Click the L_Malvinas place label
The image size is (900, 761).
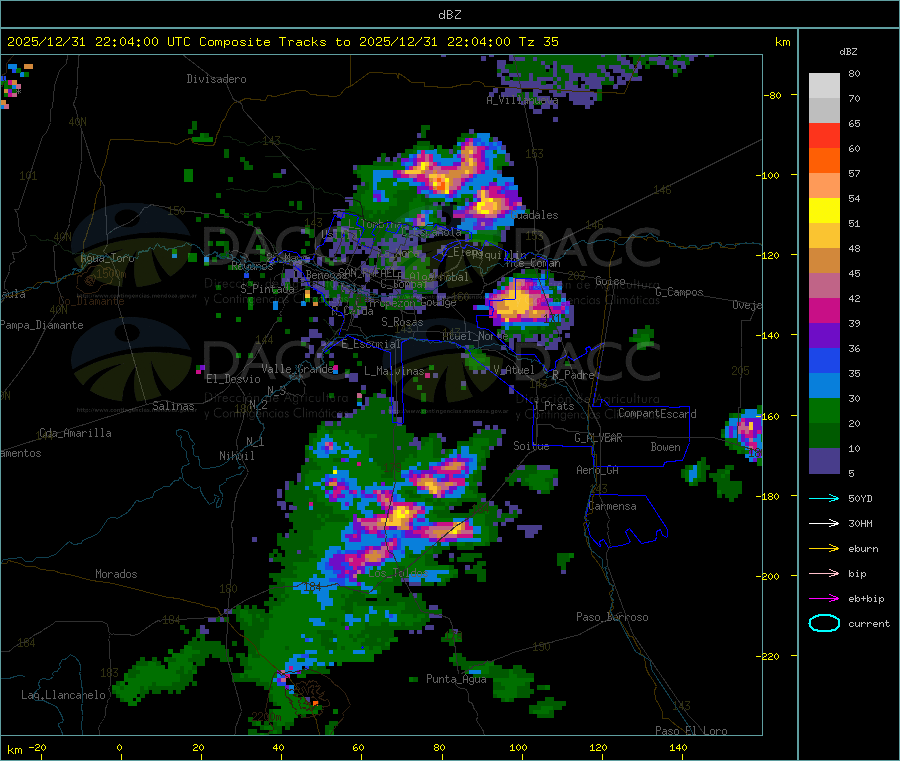point(394,371)
